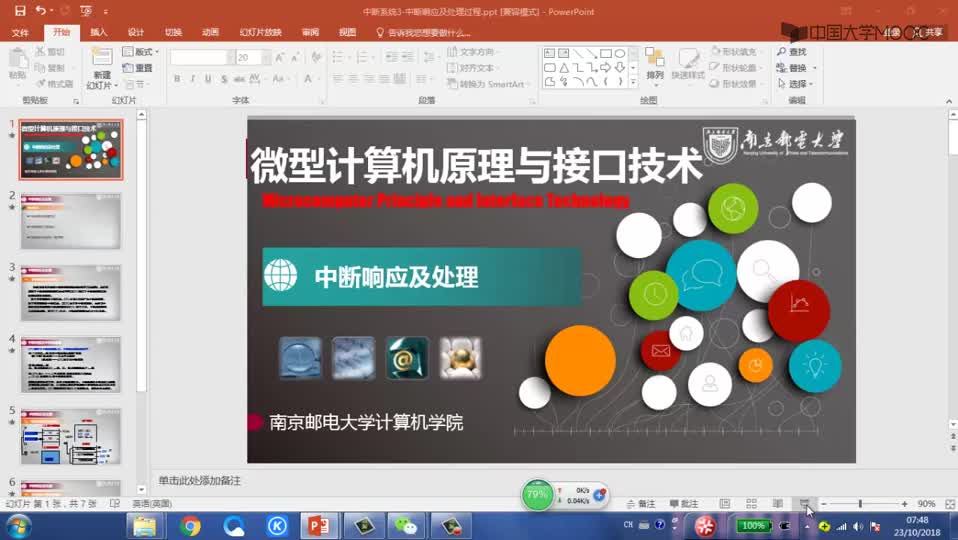
Task: Click the zoom slider handle
Action: pos(860,504)
